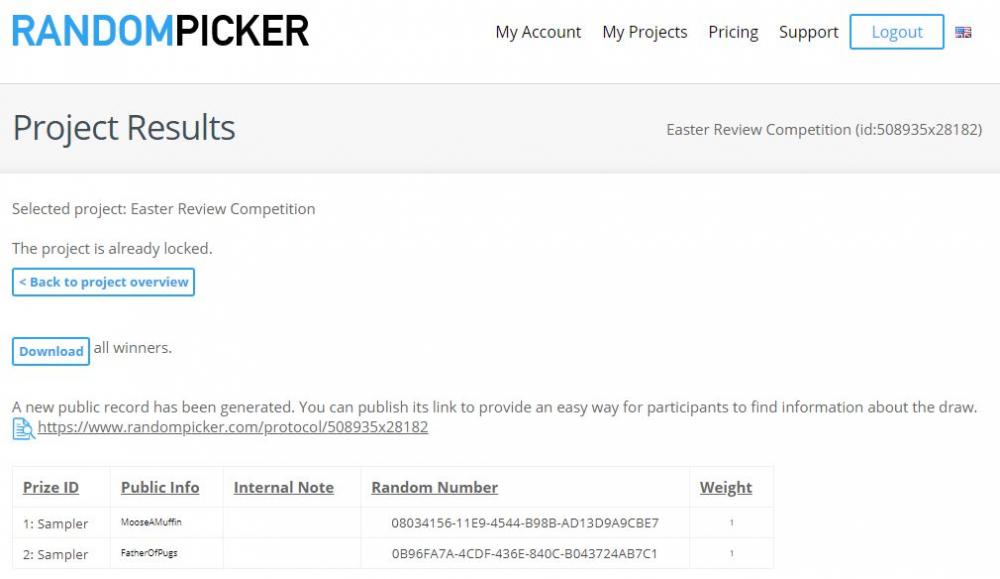Go back to project overview

pos(103,282)
